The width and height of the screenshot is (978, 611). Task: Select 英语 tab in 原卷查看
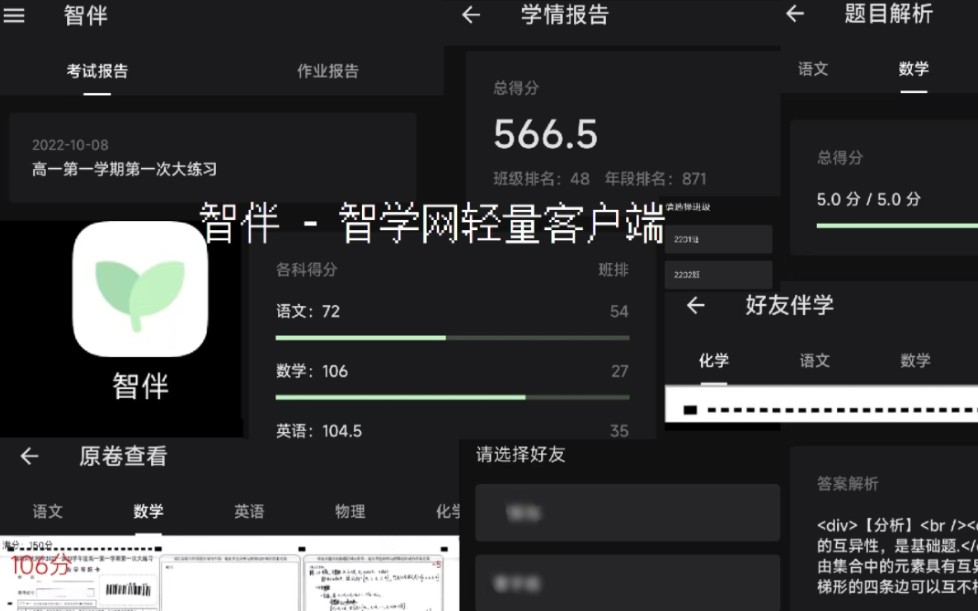click(249, 512)
